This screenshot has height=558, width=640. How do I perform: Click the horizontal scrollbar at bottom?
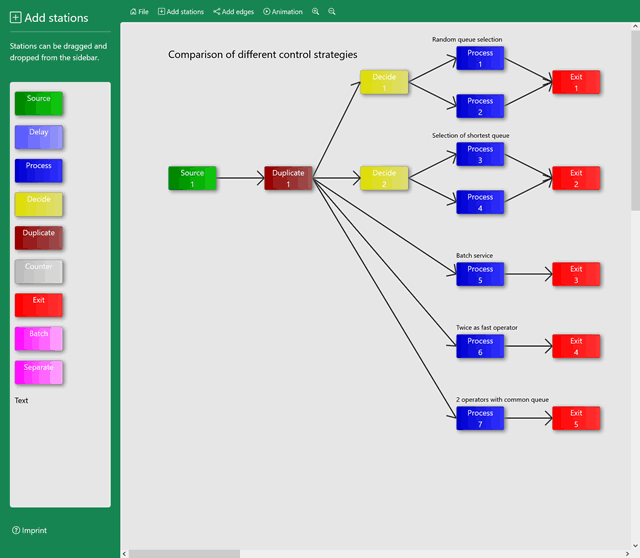(184, 553)
